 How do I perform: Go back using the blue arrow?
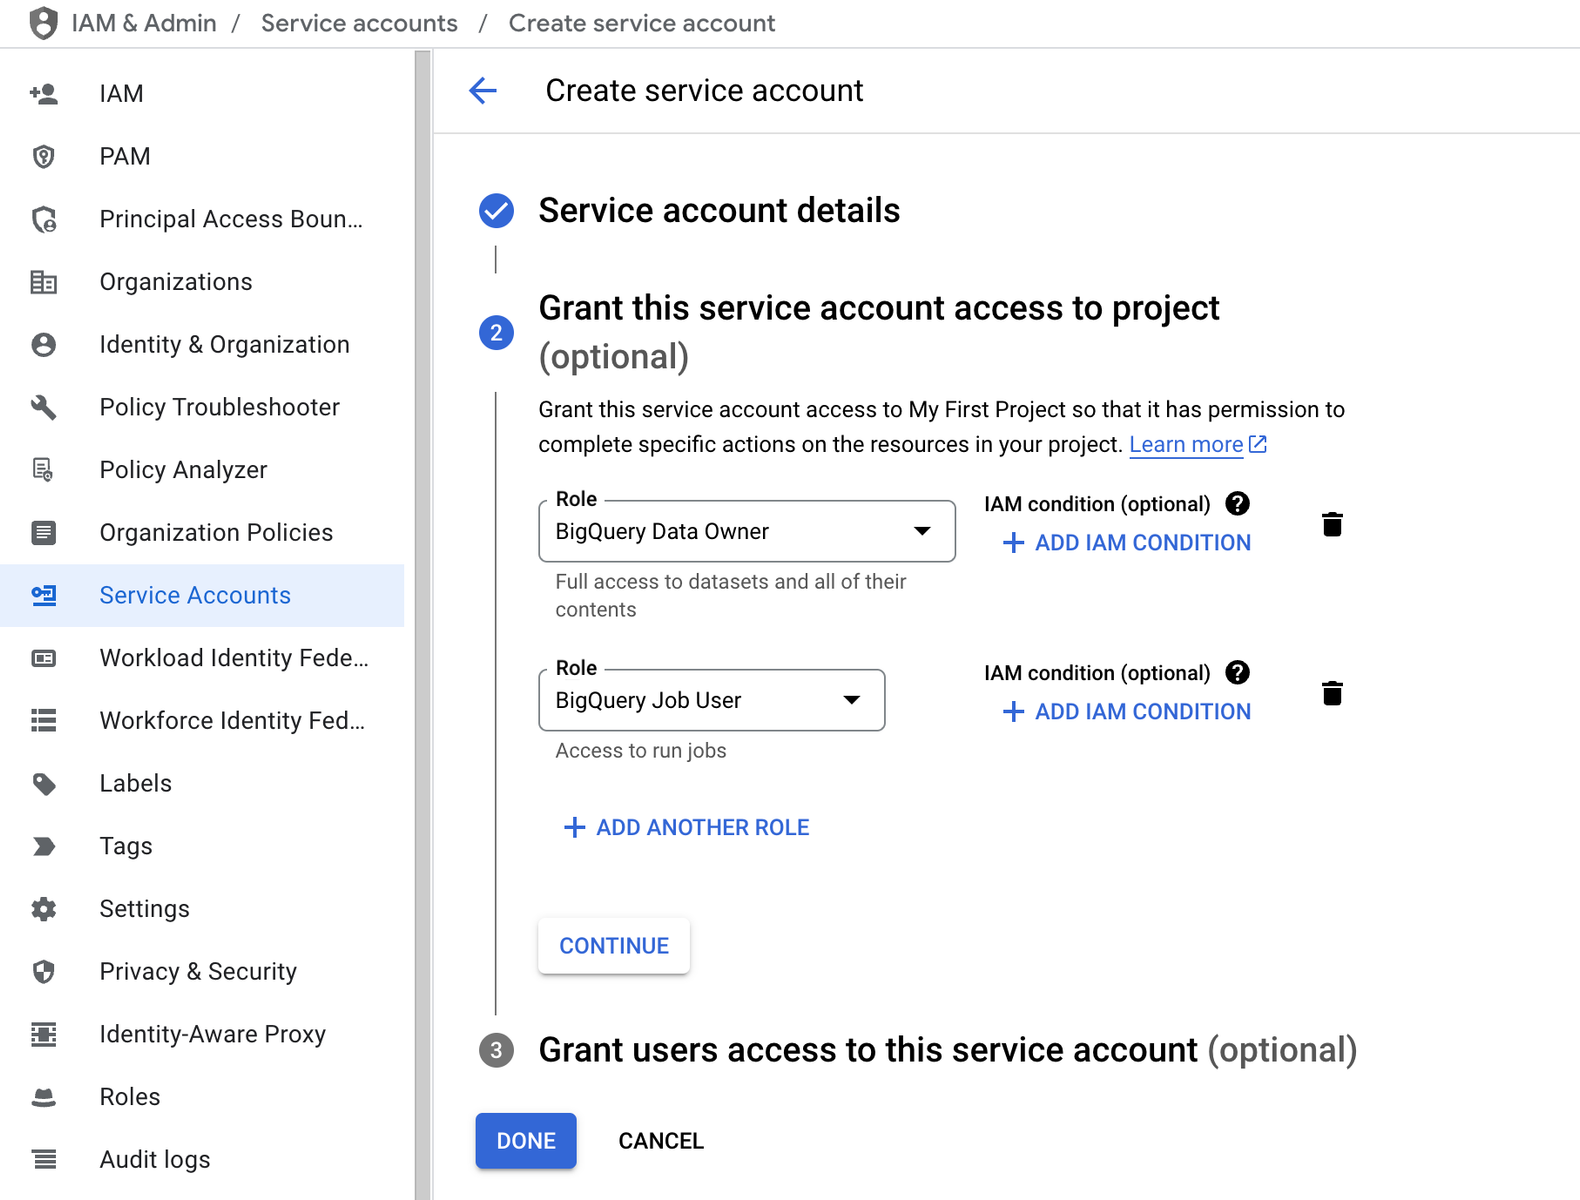click(x=483, y=91)
